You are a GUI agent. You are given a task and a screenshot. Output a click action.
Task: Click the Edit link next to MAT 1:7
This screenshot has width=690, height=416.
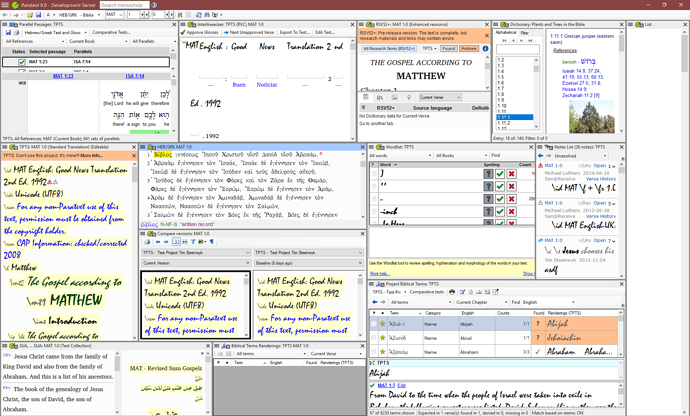[401, 385]
